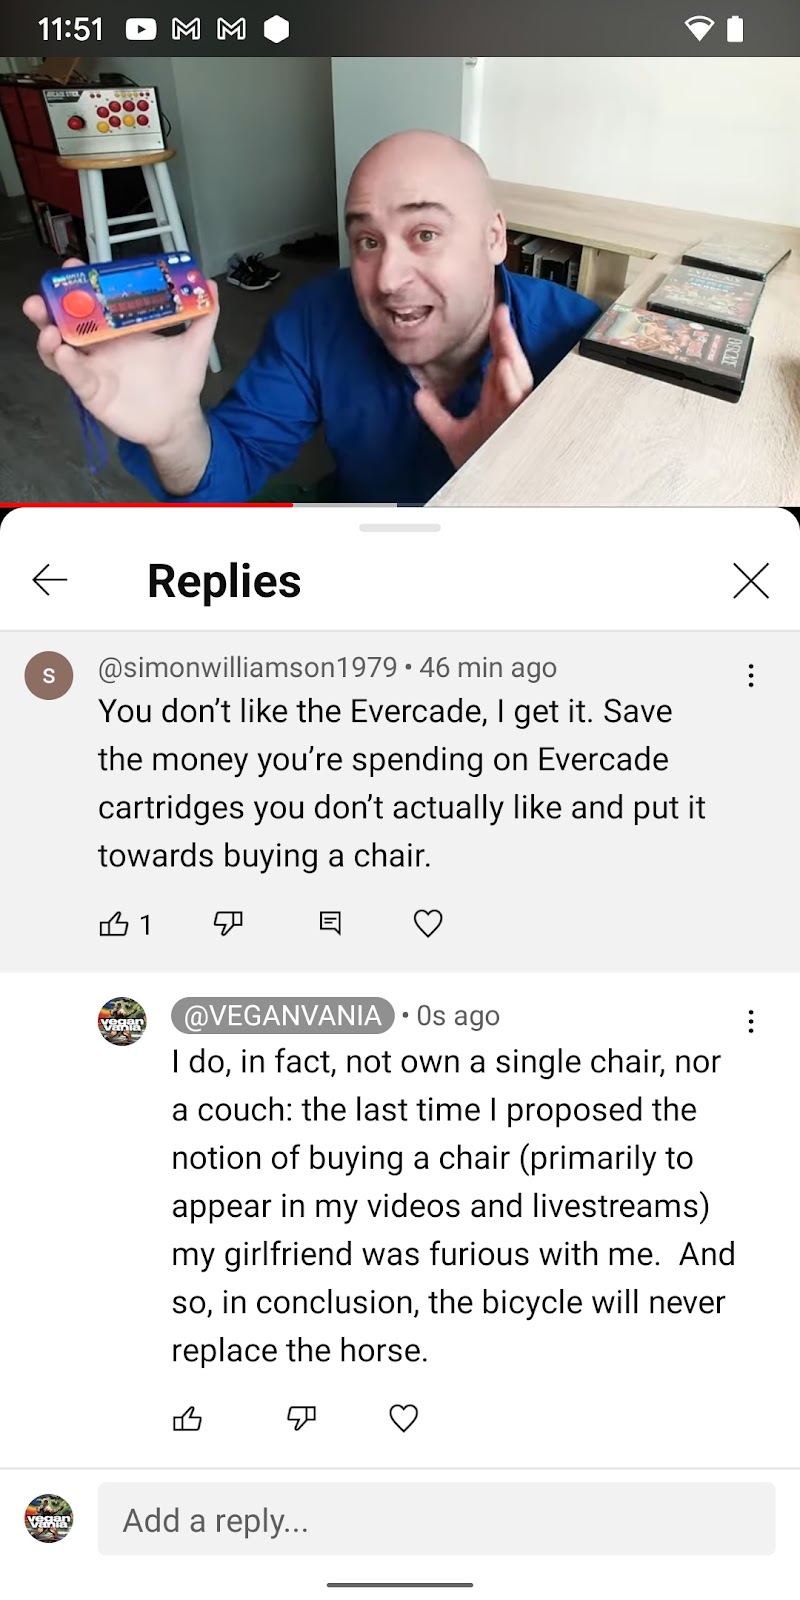This screenshot has height=1600, width=800.
Task: Dislike simonwilliamson1979's comment
Action: coord(228,923)
